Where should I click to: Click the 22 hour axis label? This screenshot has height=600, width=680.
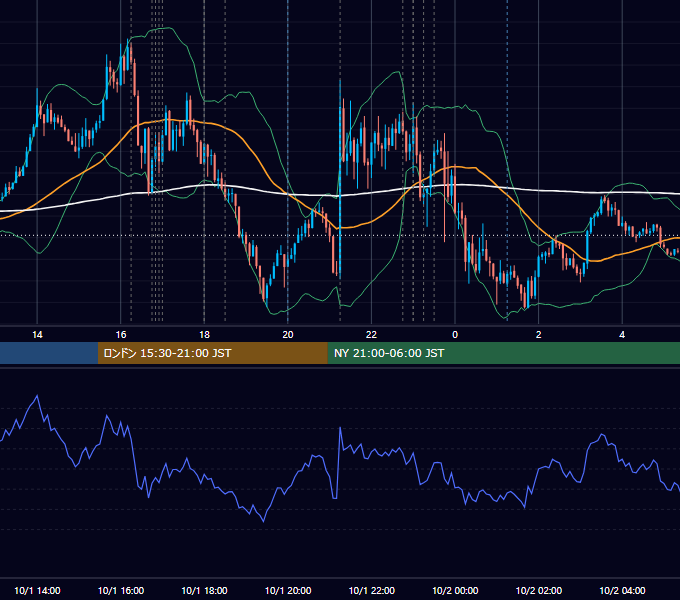(372, 335)
